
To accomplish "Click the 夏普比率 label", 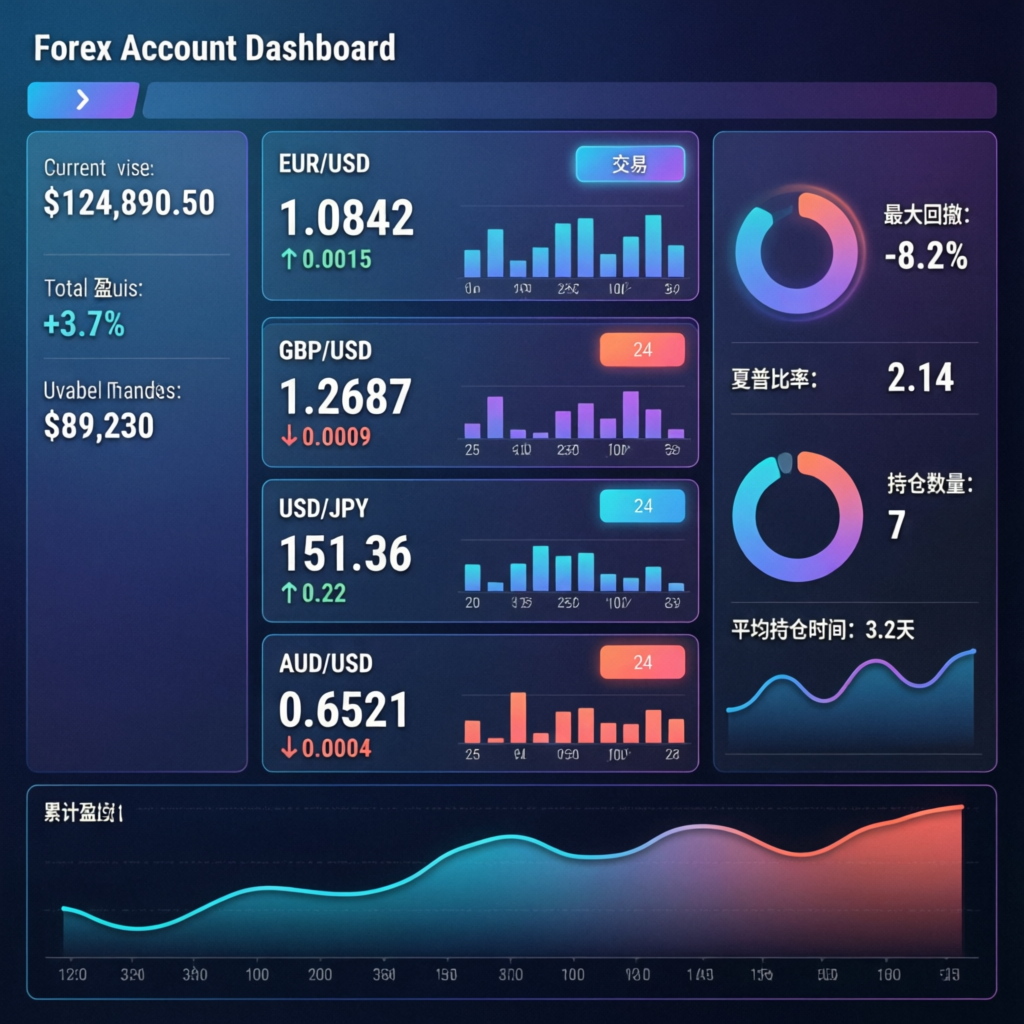I will [774, 378].
